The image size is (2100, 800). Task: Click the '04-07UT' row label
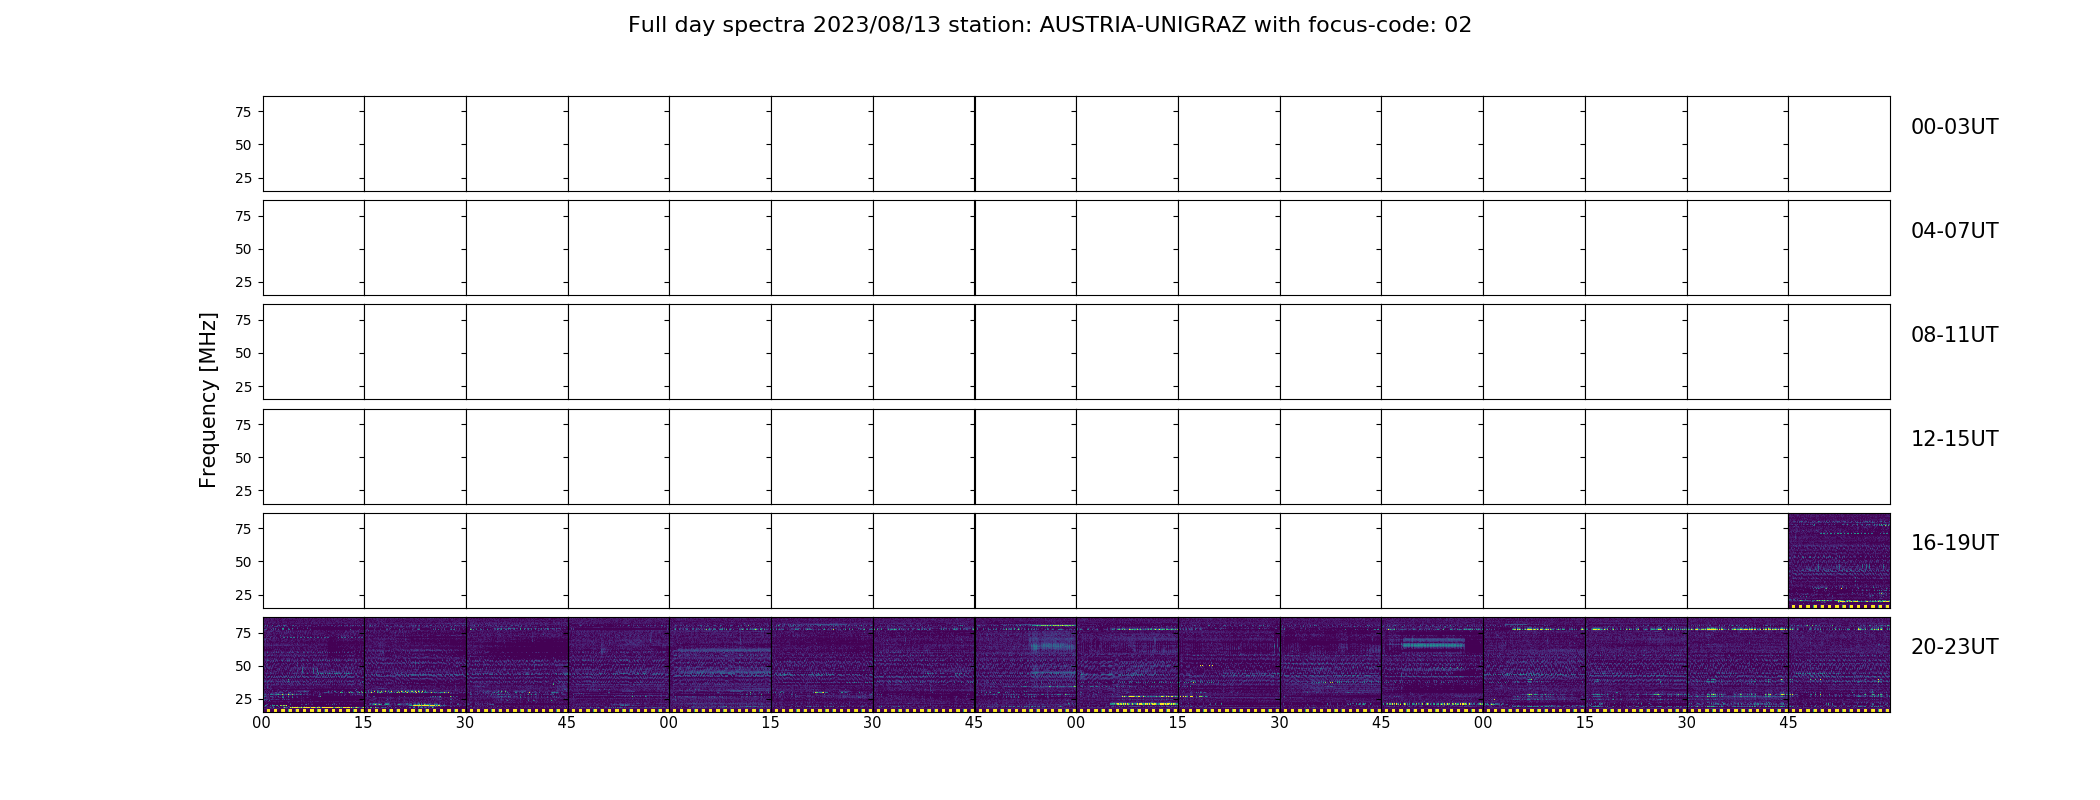(x=1954, y=231)
